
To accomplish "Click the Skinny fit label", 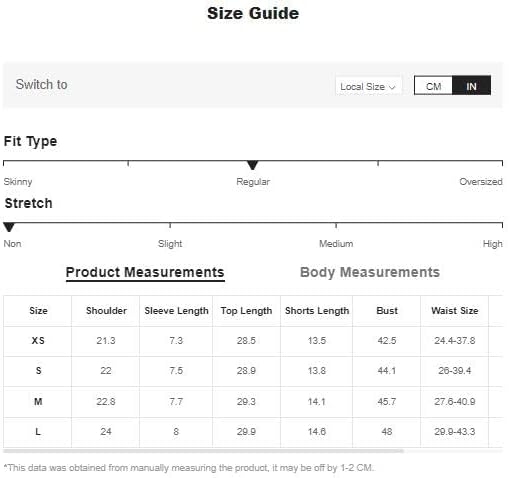I will click(x=18, y=182).
